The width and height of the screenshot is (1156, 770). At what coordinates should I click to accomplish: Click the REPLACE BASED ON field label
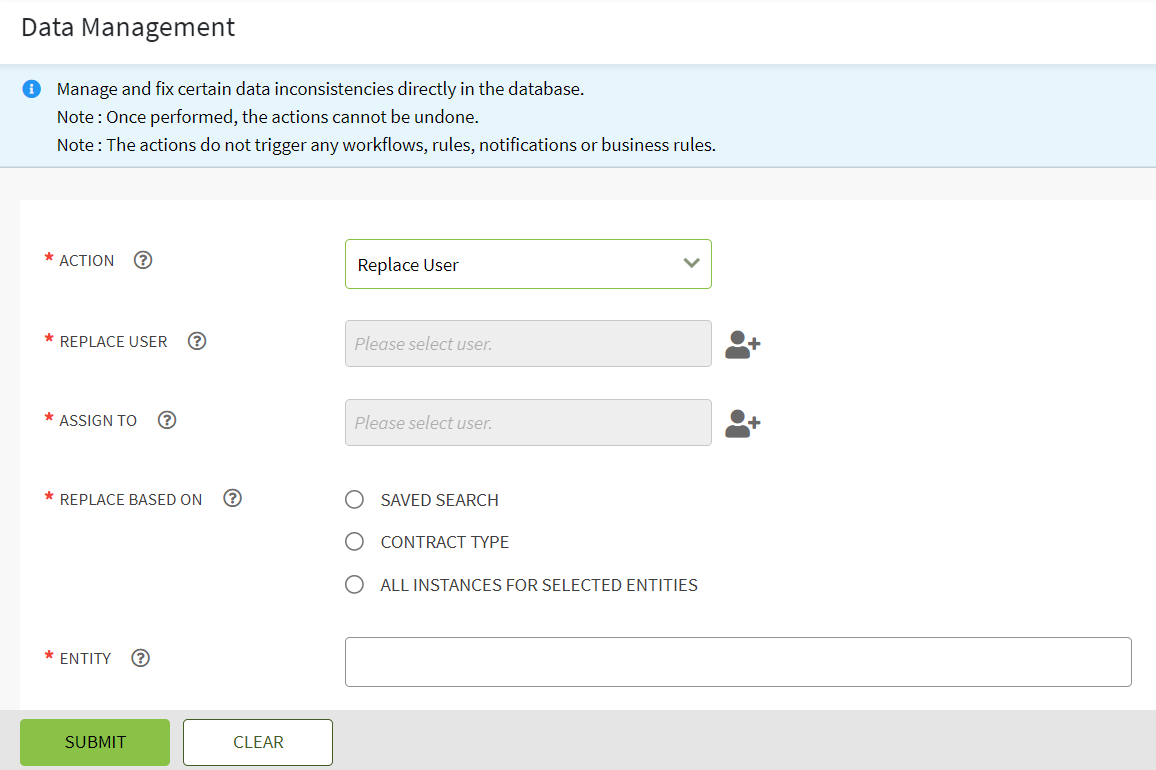coord(131,500)
